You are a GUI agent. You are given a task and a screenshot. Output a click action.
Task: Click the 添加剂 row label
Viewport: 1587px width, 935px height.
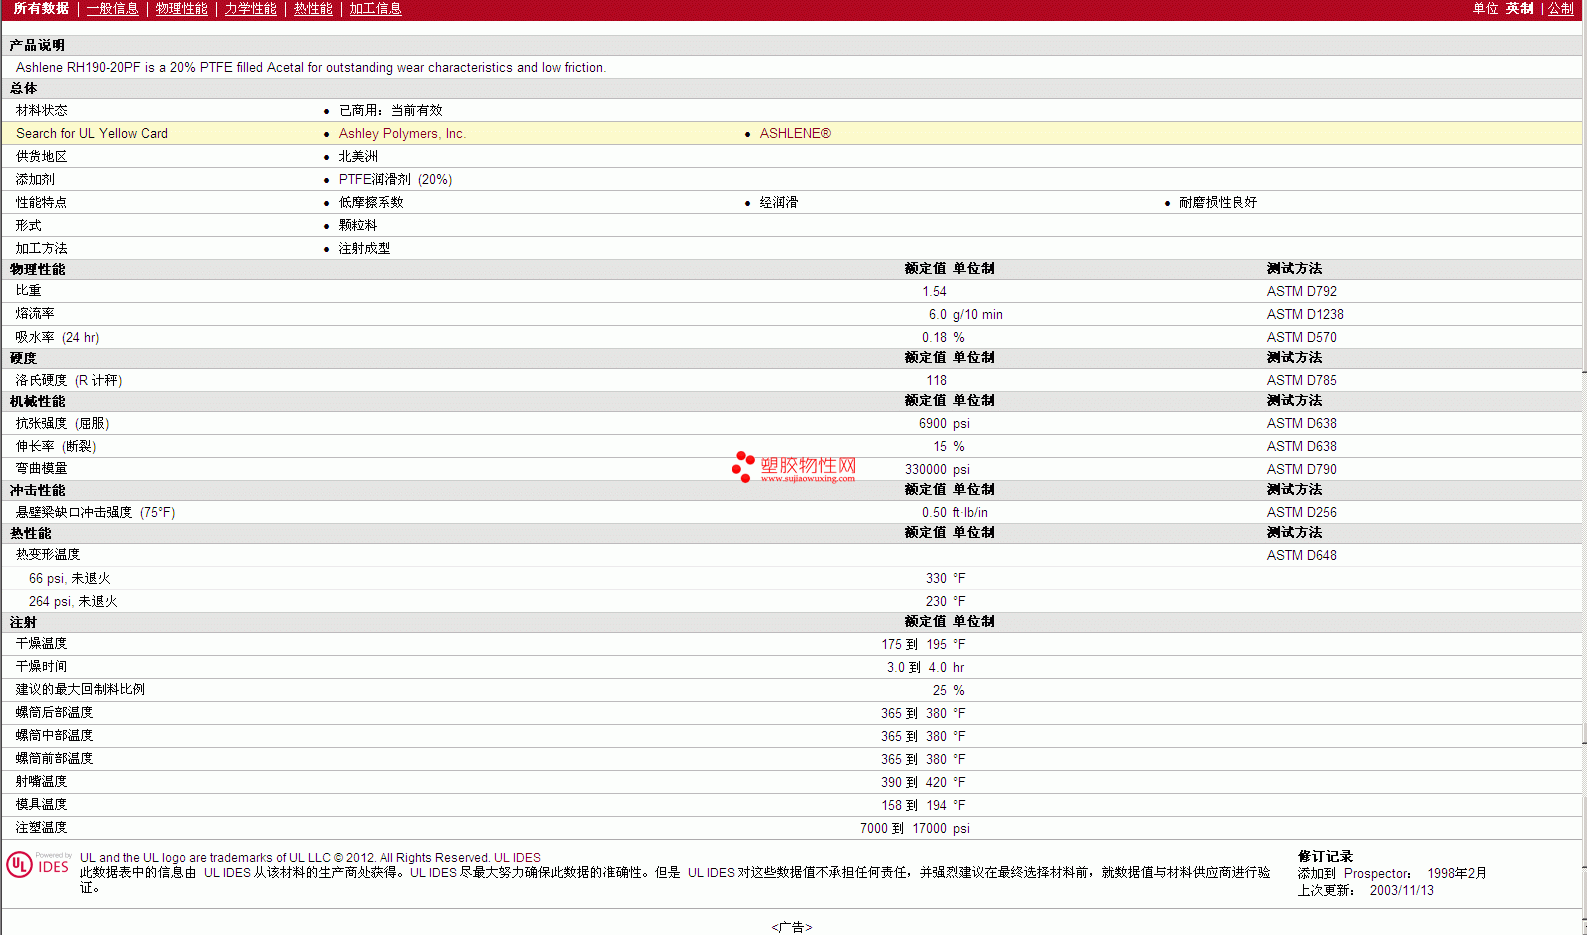[35, 180]
